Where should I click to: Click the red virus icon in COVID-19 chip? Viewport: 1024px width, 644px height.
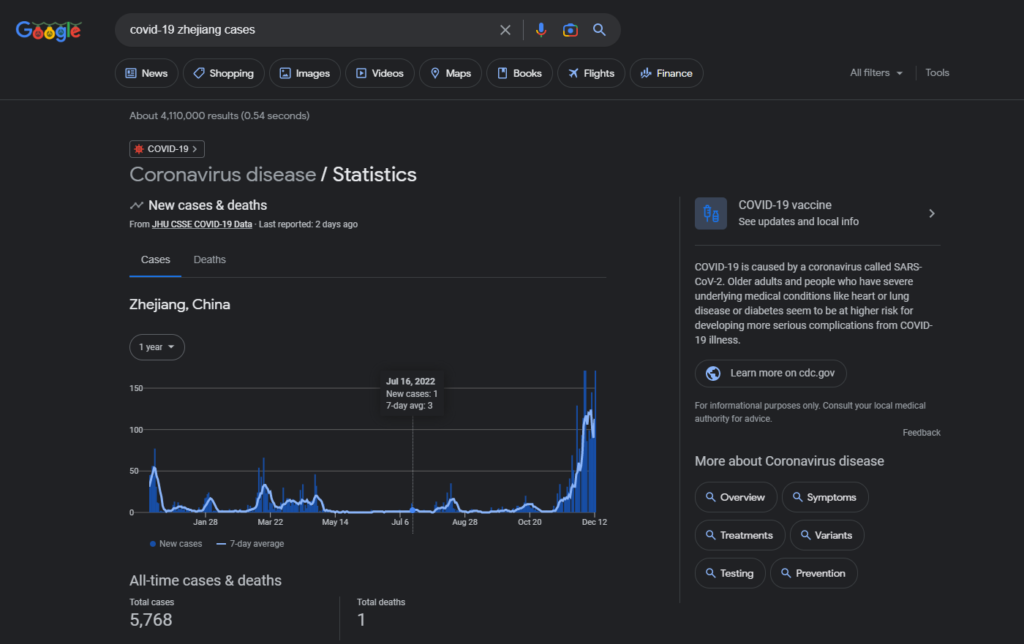138,149
